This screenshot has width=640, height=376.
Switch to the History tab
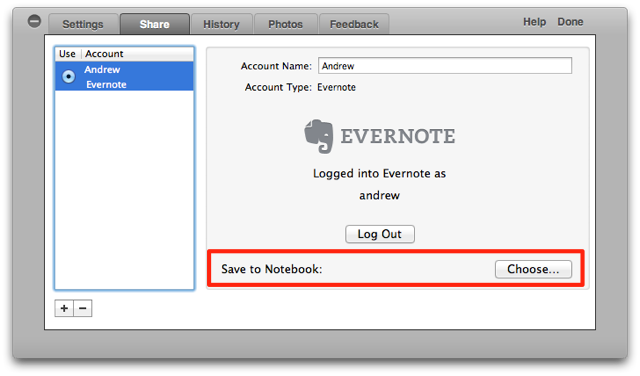point(222,24)
